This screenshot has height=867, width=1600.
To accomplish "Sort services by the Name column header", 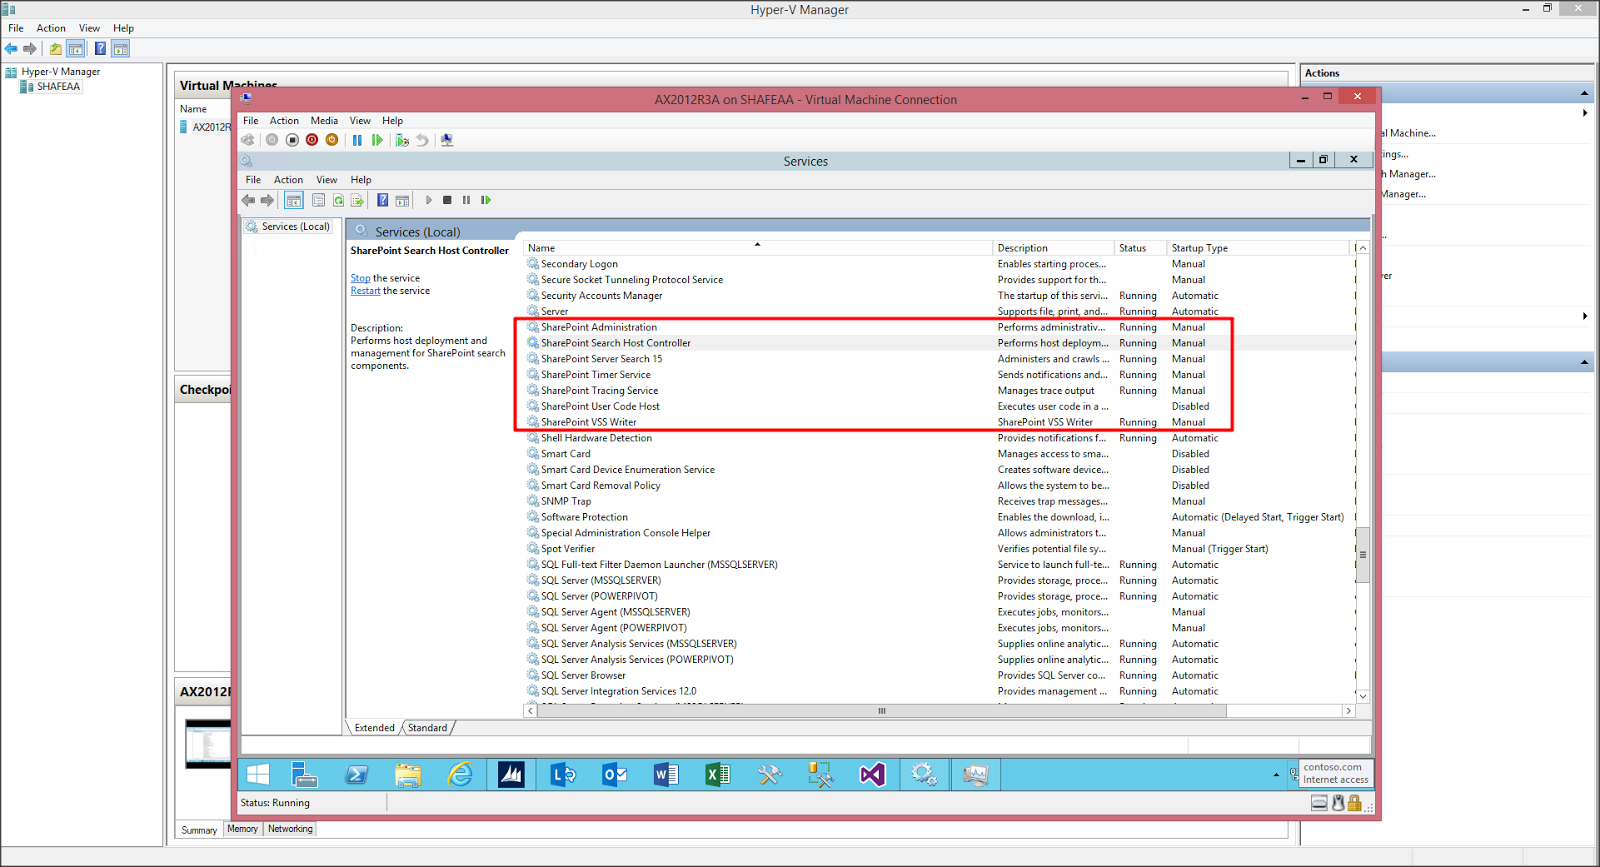I will [x=758, y=248].
